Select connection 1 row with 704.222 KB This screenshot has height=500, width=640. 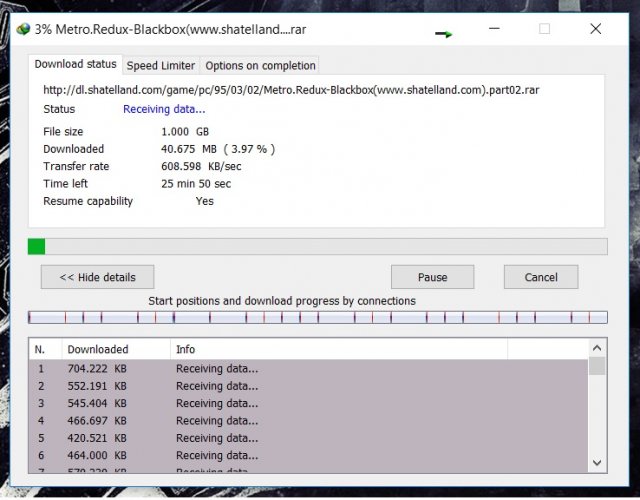click(x=300, y=368)
